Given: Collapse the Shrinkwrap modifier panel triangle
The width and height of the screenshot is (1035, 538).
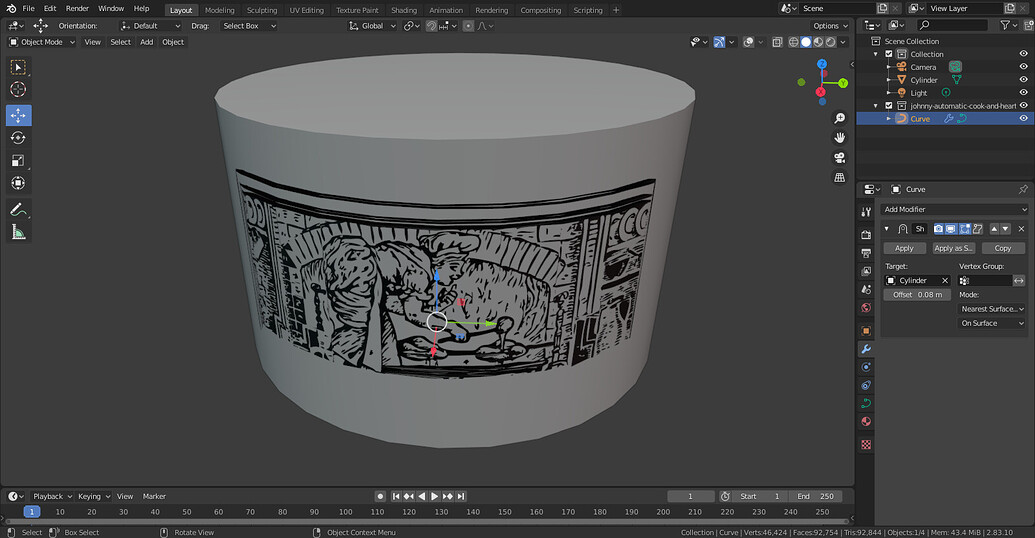Looking at the screenshot, I should click(886, 229).
